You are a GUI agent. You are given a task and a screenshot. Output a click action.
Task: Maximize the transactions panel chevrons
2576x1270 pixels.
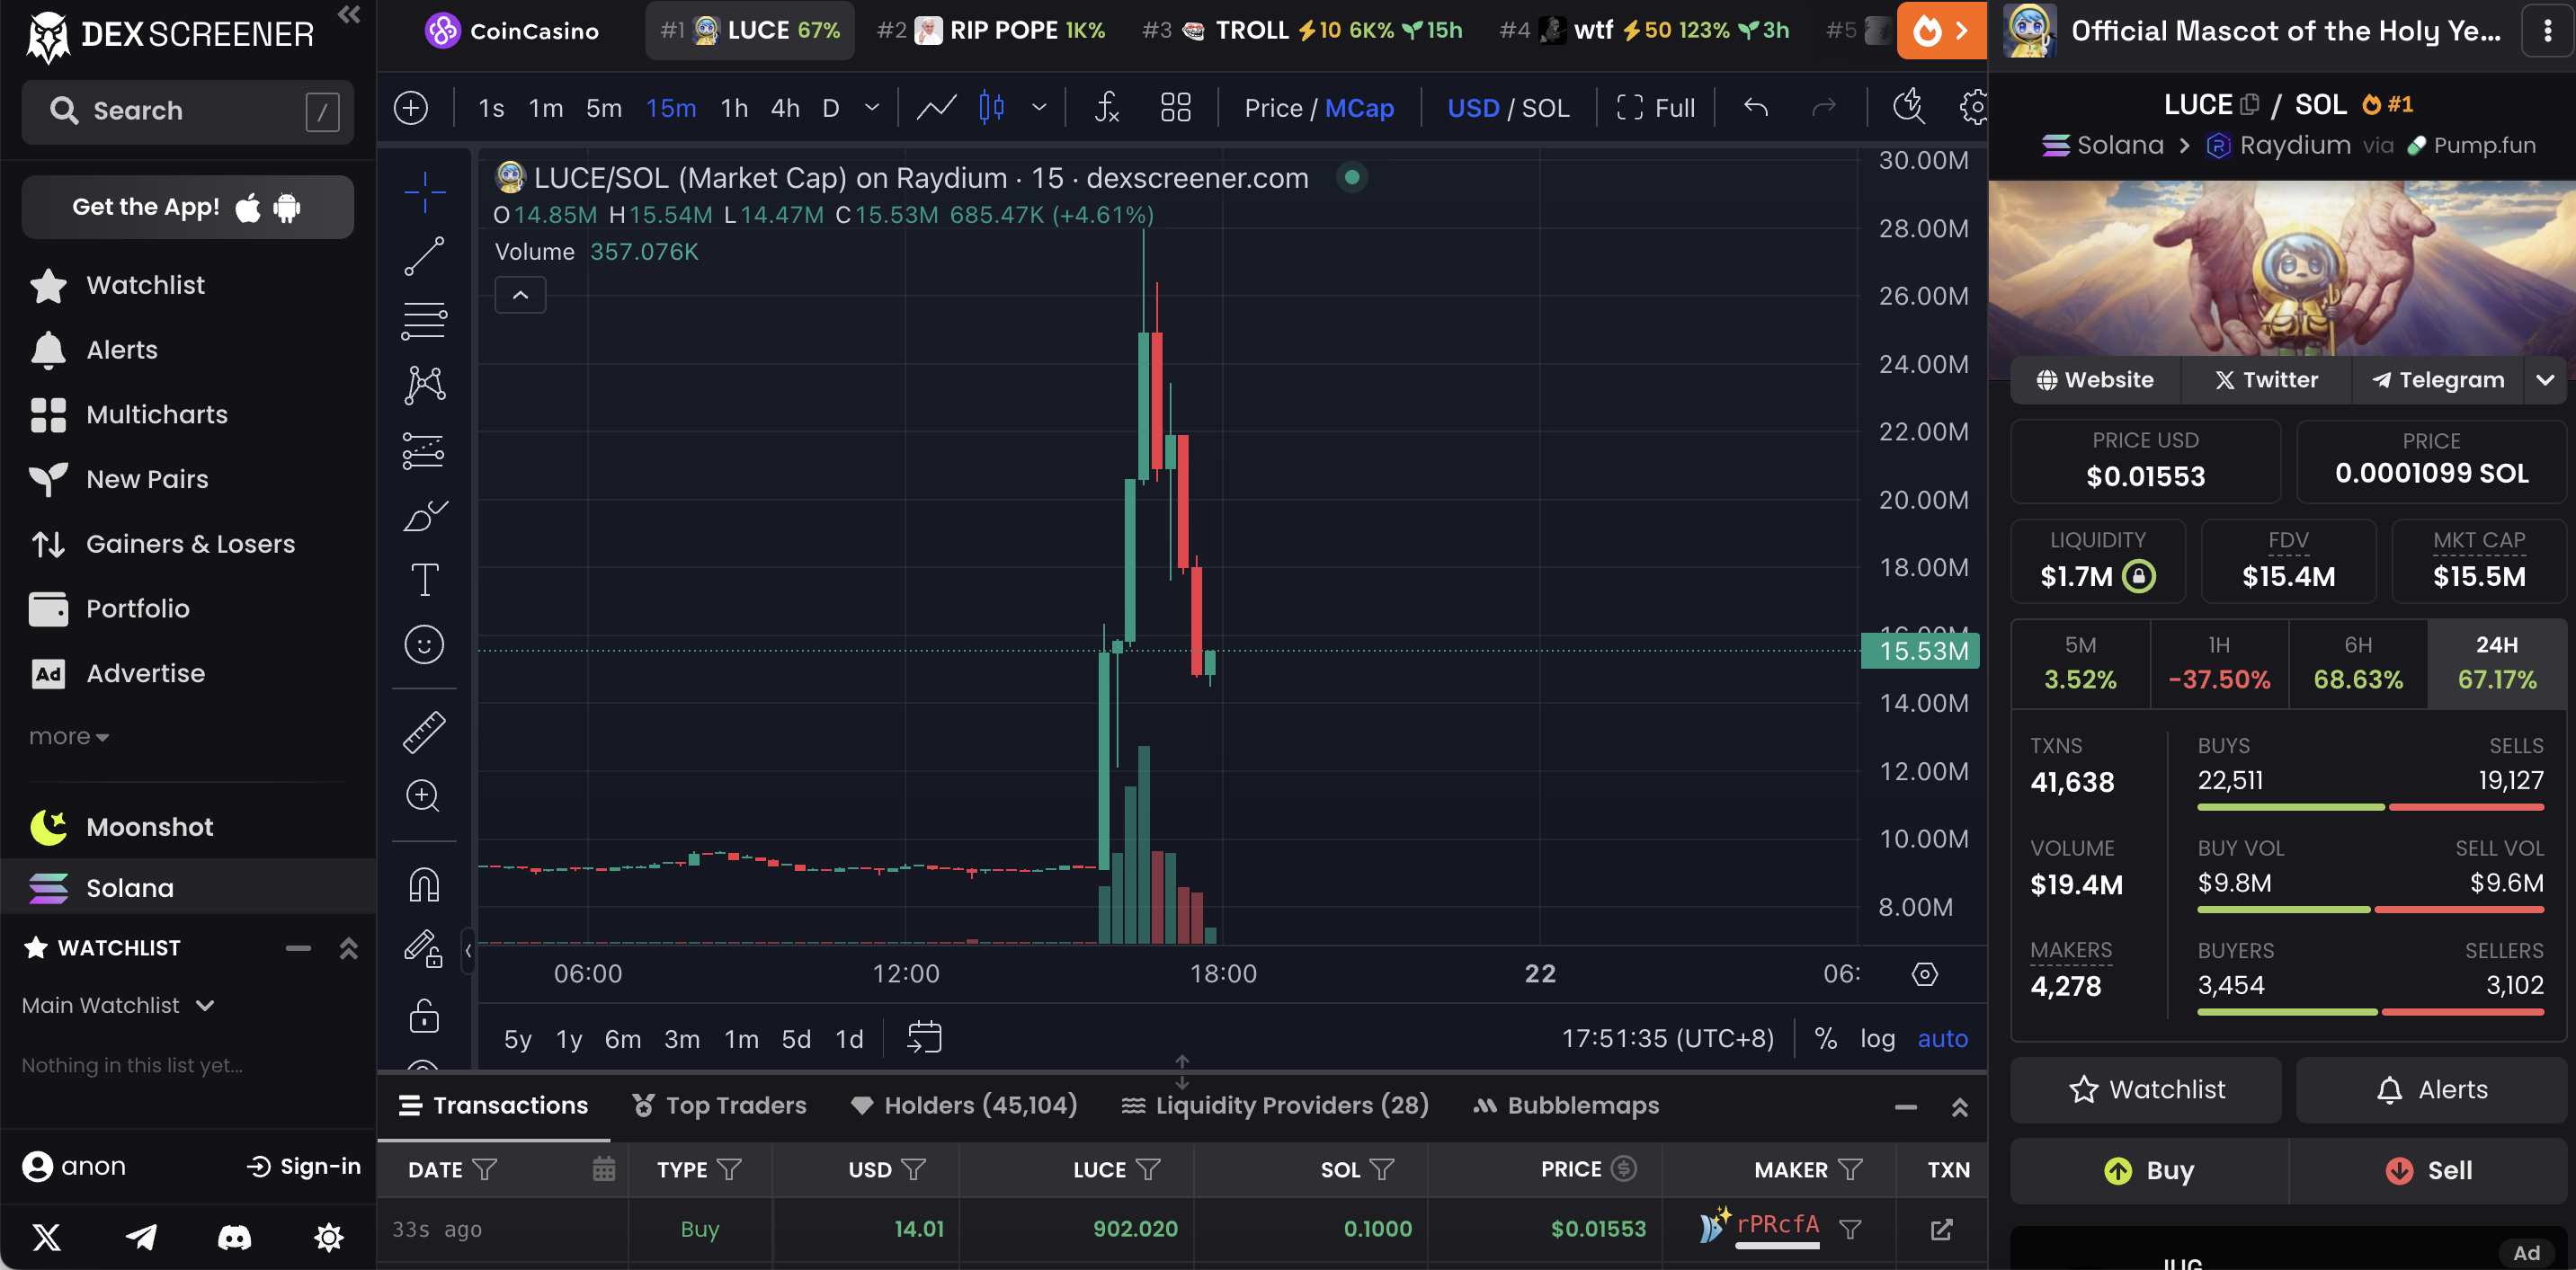[x=1960, y=1106]
